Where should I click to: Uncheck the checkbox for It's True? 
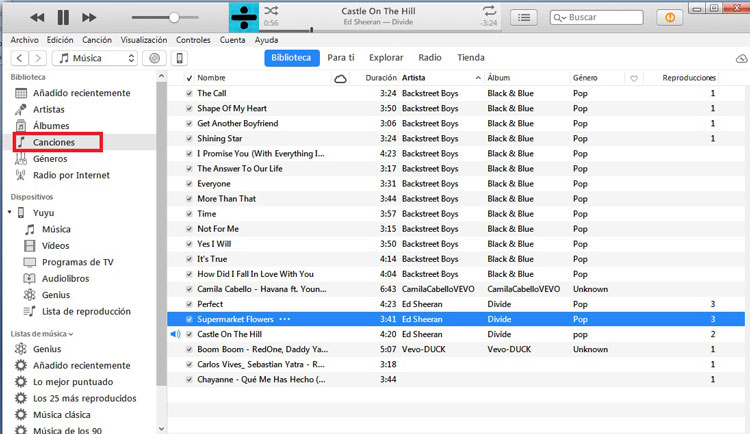click(x=189, y=259)
